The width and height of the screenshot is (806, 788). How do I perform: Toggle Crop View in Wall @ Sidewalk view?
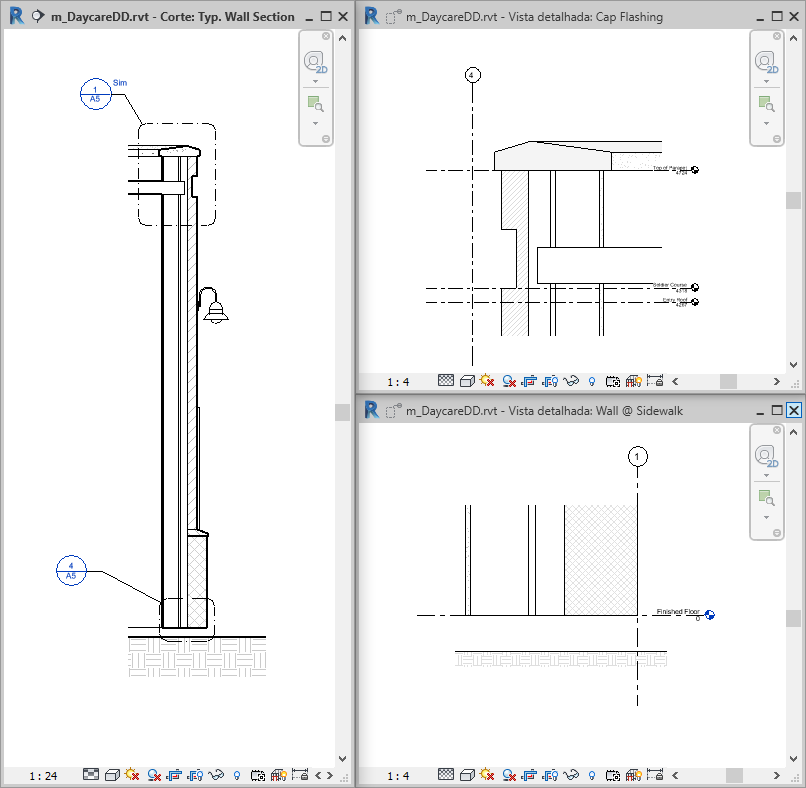[529, 775]
